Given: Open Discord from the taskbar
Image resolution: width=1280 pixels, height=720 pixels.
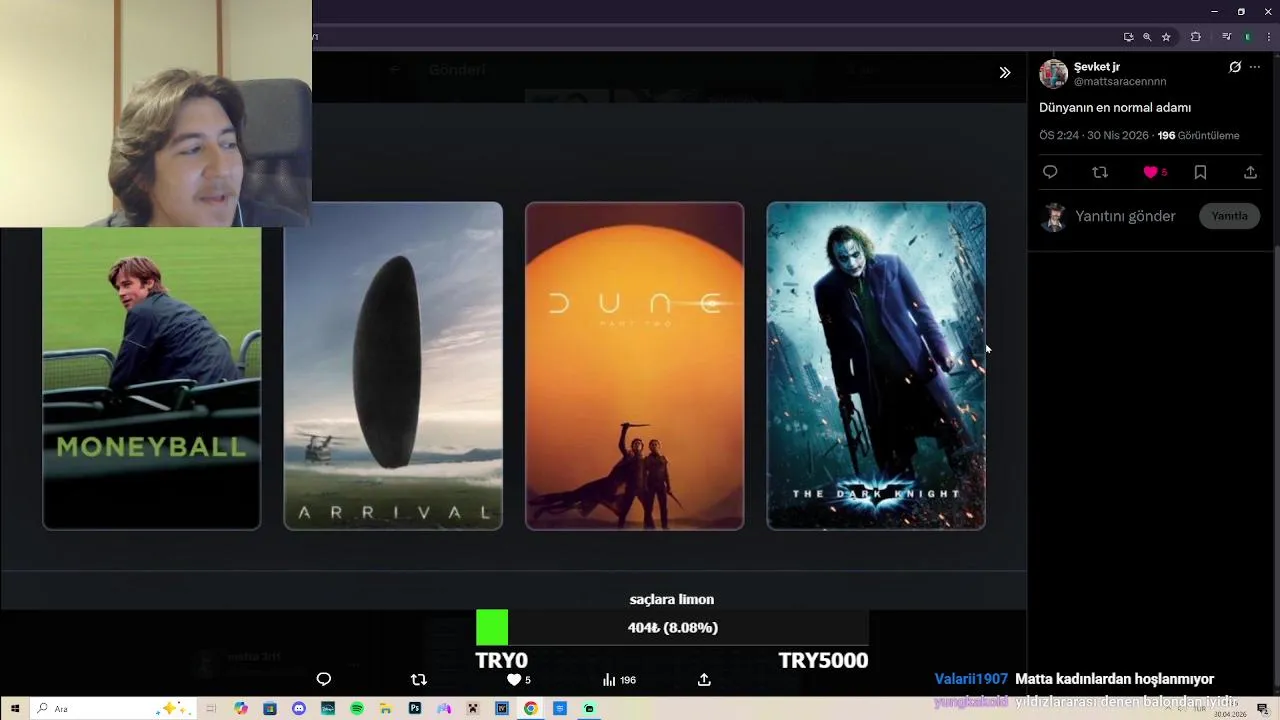Looking at the screenshot, I should (x=299, y=708).
